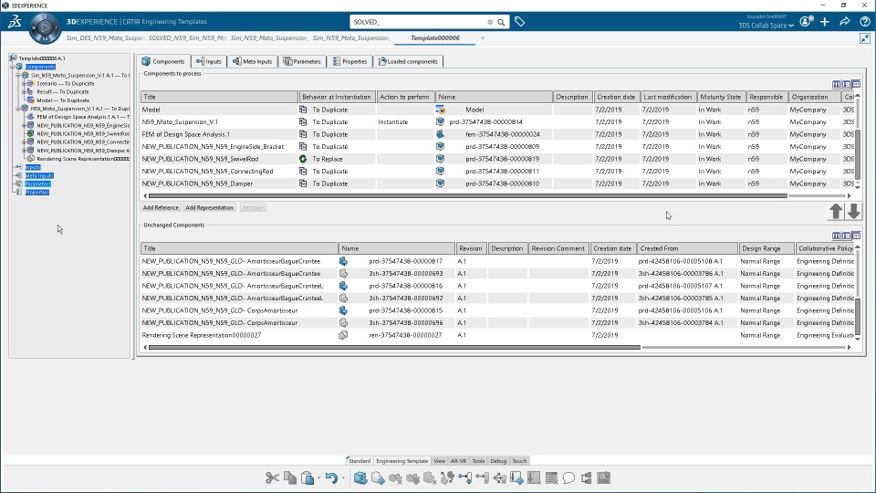The image size is (876, 493).
Task: Open the Help question mark icon
Action: tap(864, 21)
